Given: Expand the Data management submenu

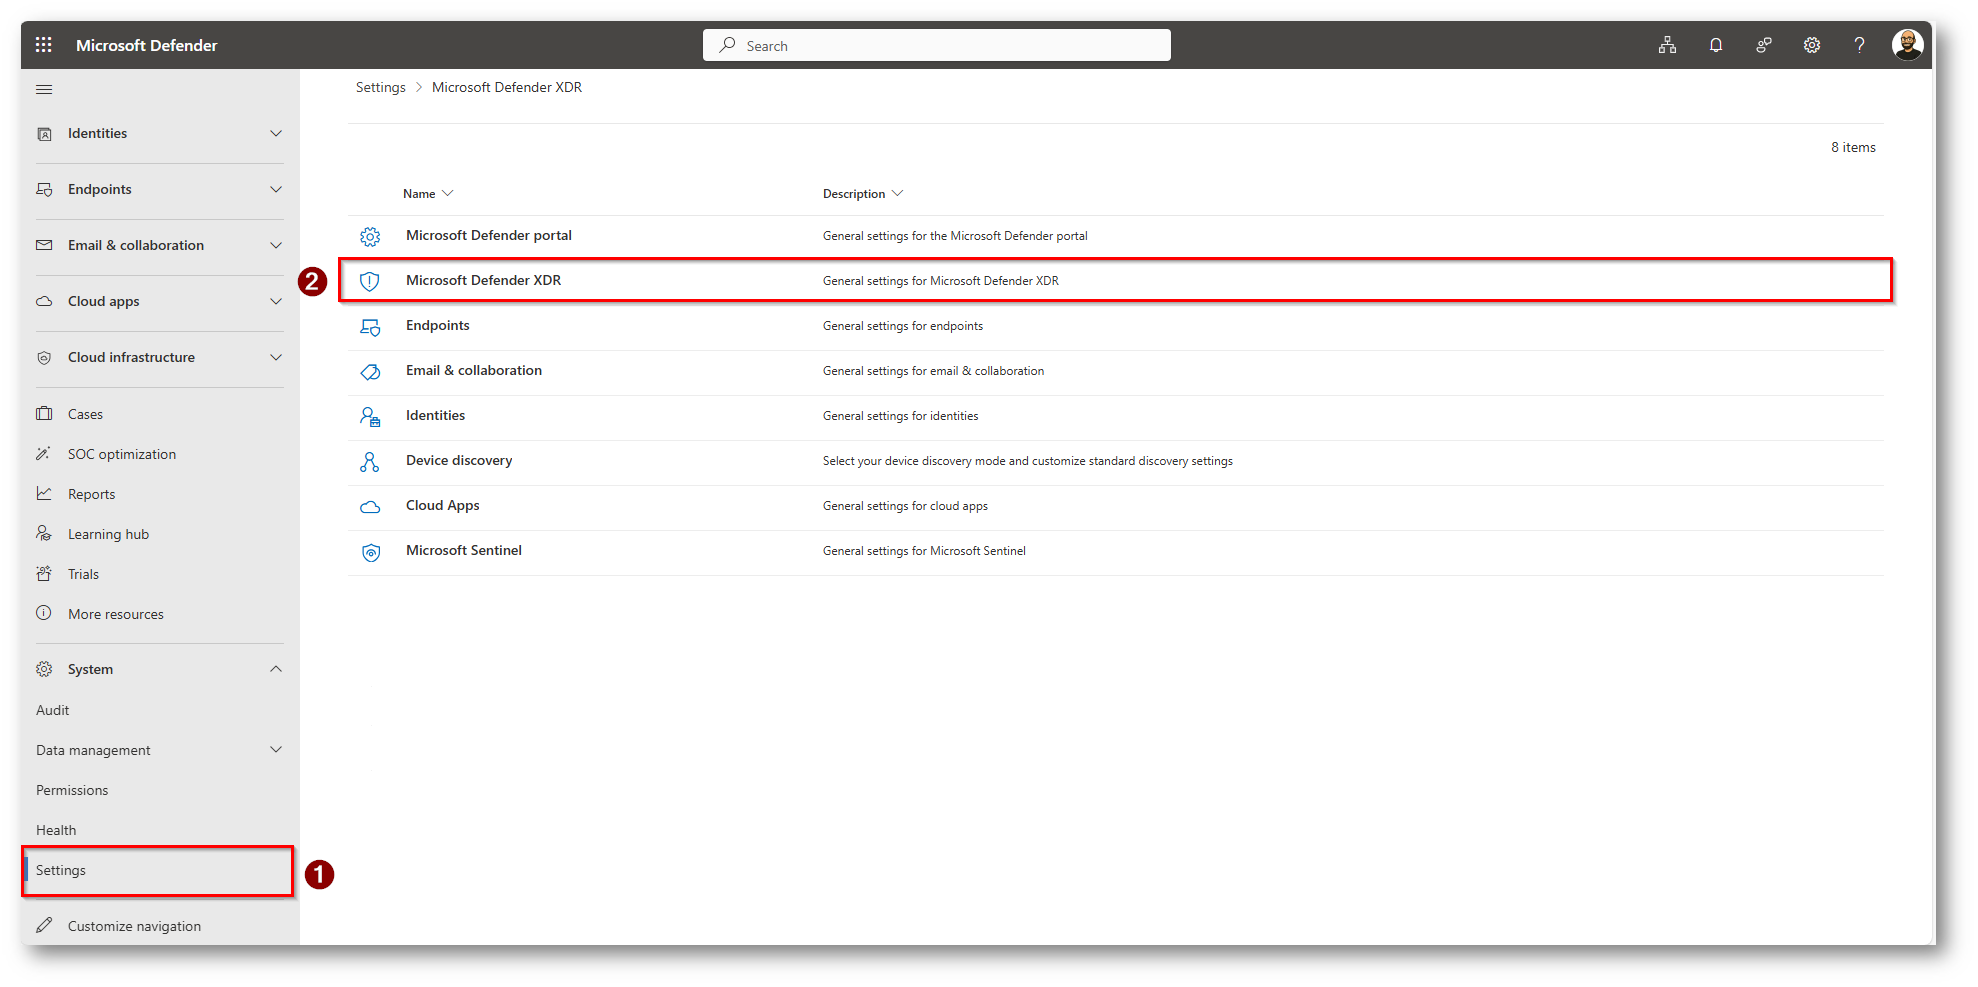Looking at the screenshot, I should point(276,750).
